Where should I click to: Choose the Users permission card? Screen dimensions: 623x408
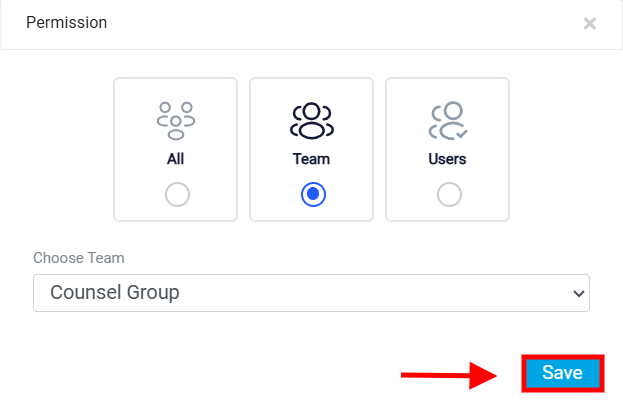tap(447, 149)
